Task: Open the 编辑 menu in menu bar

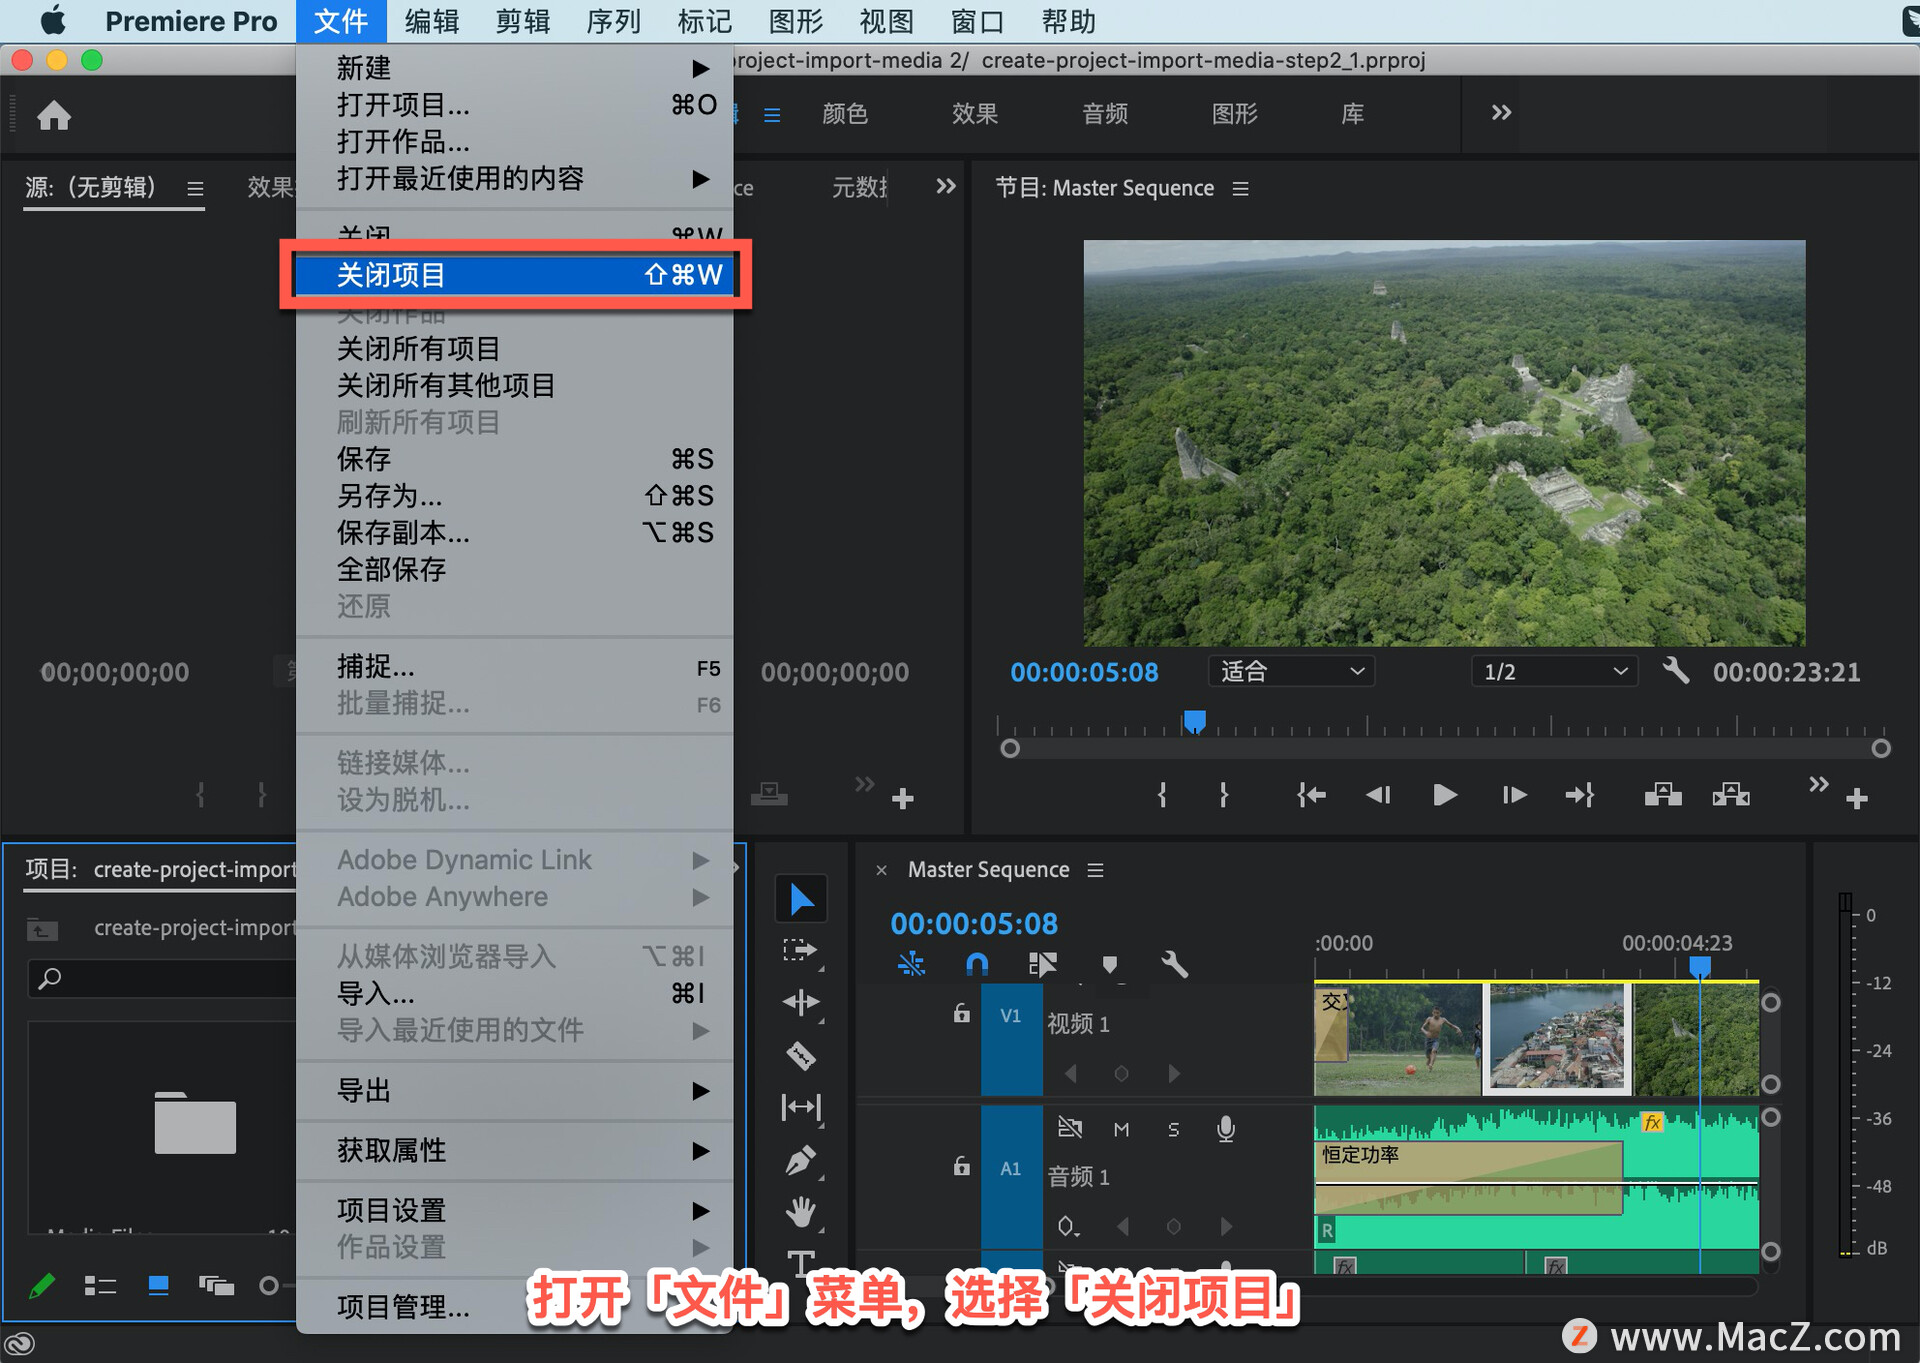Action: pos(431,21)
